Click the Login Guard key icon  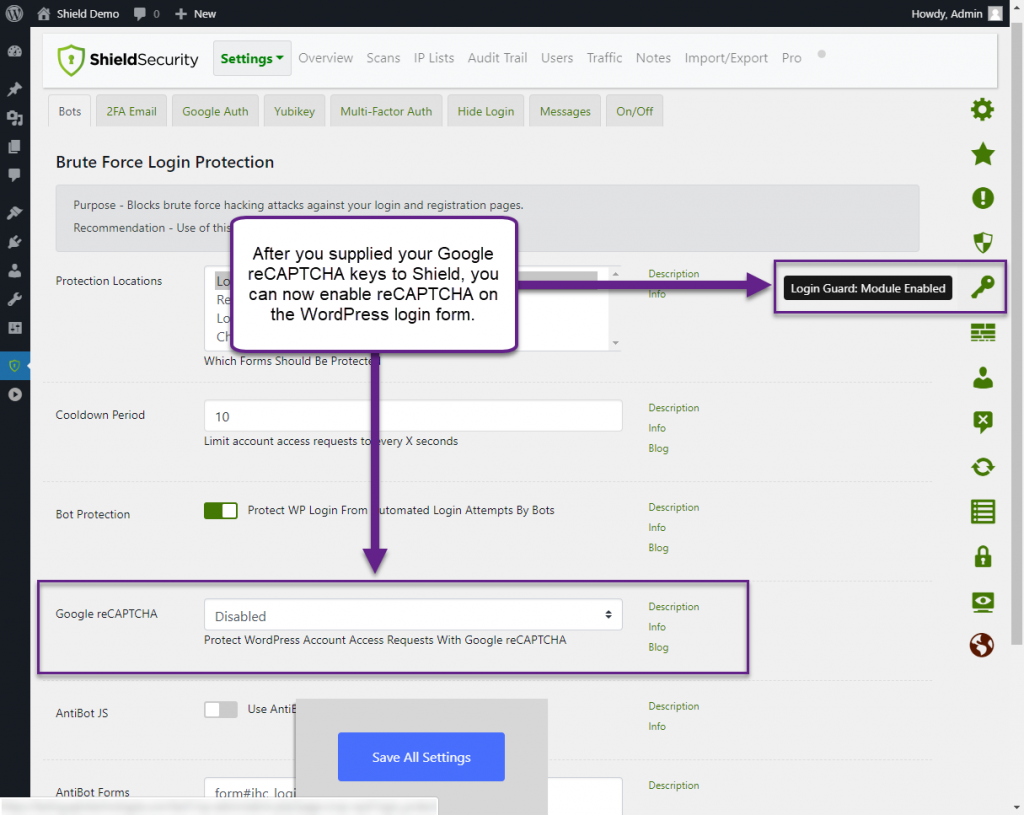[x=982, y=287]
